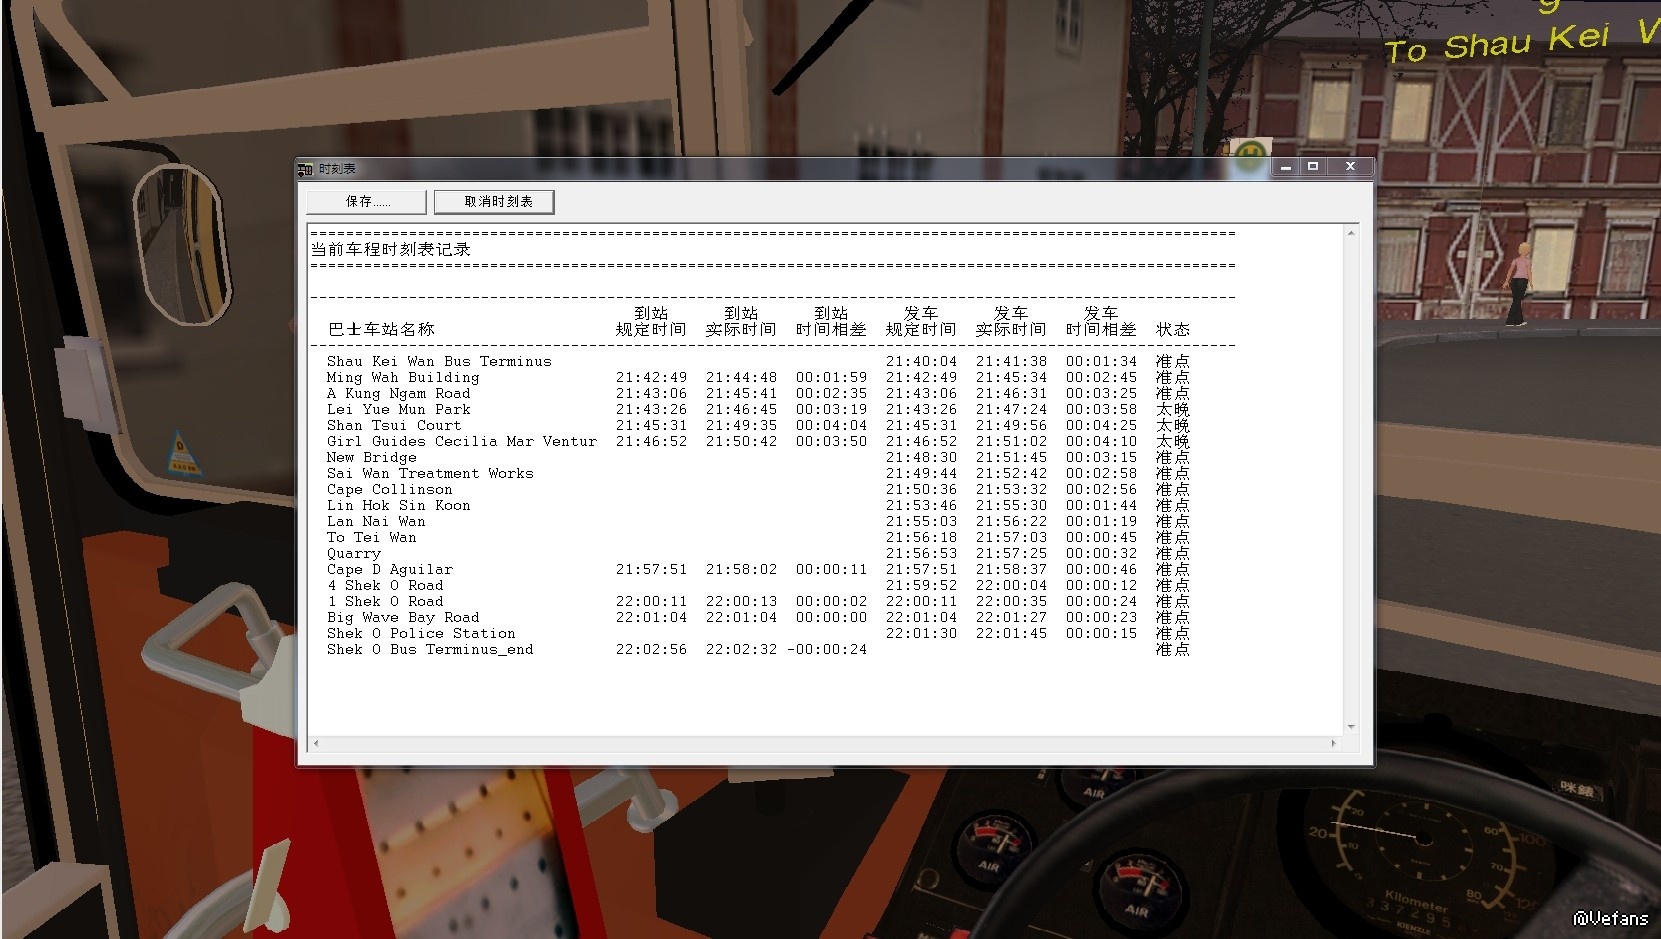The image size is (1661, 939).
Task: Select the Big Wave Bay Road station
Action: tap(403, 617)
